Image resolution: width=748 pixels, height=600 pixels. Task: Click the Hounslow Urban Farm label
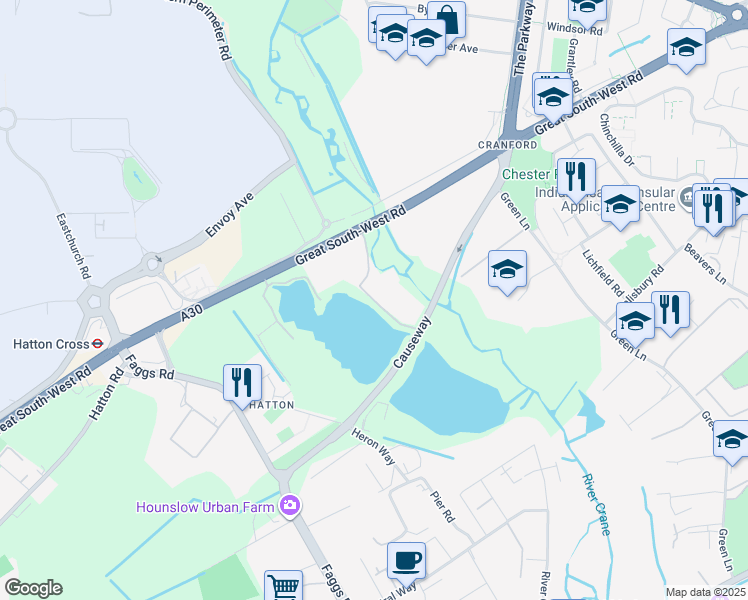(x=205, y=507)
